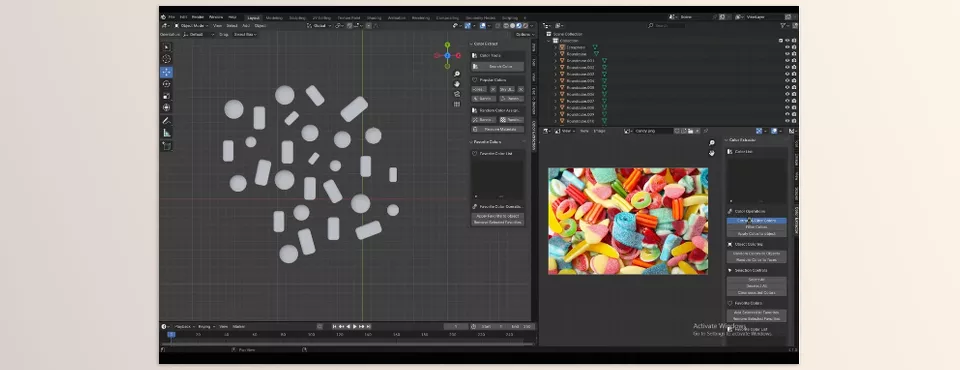960x370 pixels.
Task: Hide Roundcube.004 with its eye icon
Action: [x=787, y=81]
